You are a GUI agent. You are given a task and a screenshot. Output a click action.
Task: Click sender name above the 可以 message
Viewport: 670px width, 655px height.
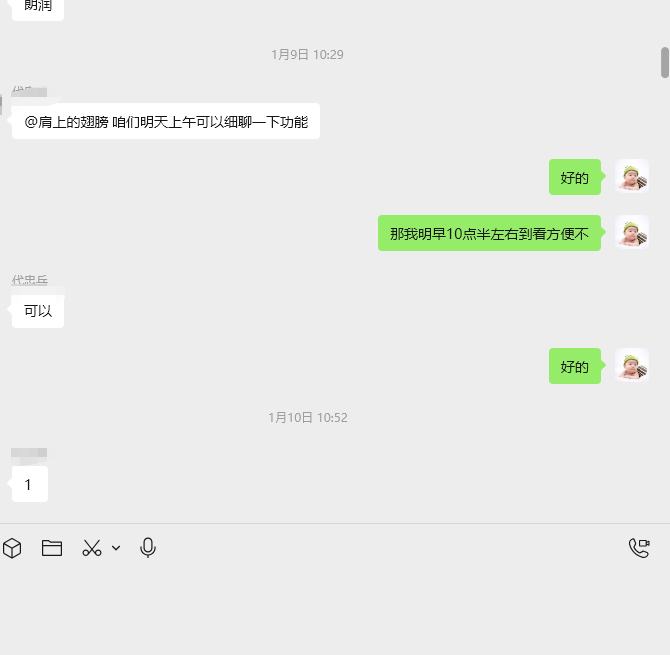pos(29,280)
